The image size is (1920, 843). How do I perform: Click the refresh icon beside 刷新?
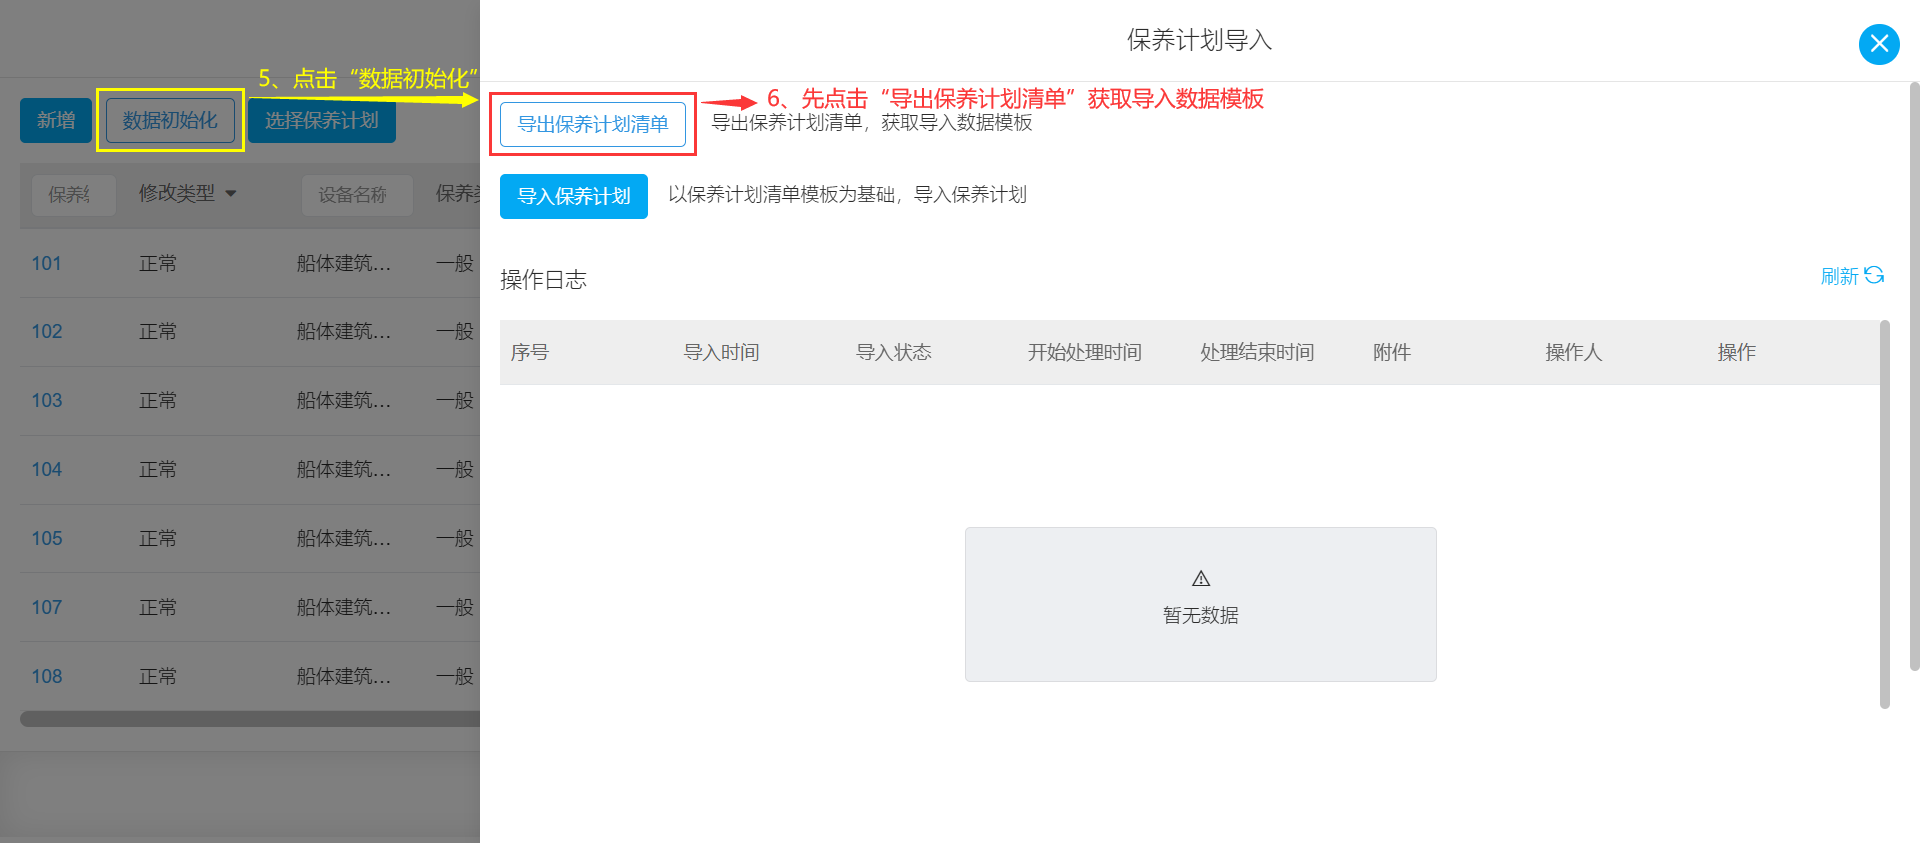[x=1874, y=275]
